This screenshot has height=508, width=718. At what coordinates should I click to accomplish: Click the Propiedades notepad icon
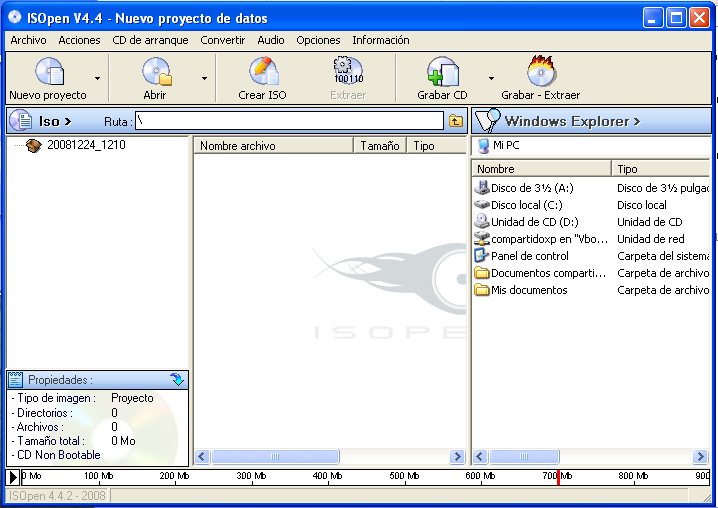tap(16, 379)
